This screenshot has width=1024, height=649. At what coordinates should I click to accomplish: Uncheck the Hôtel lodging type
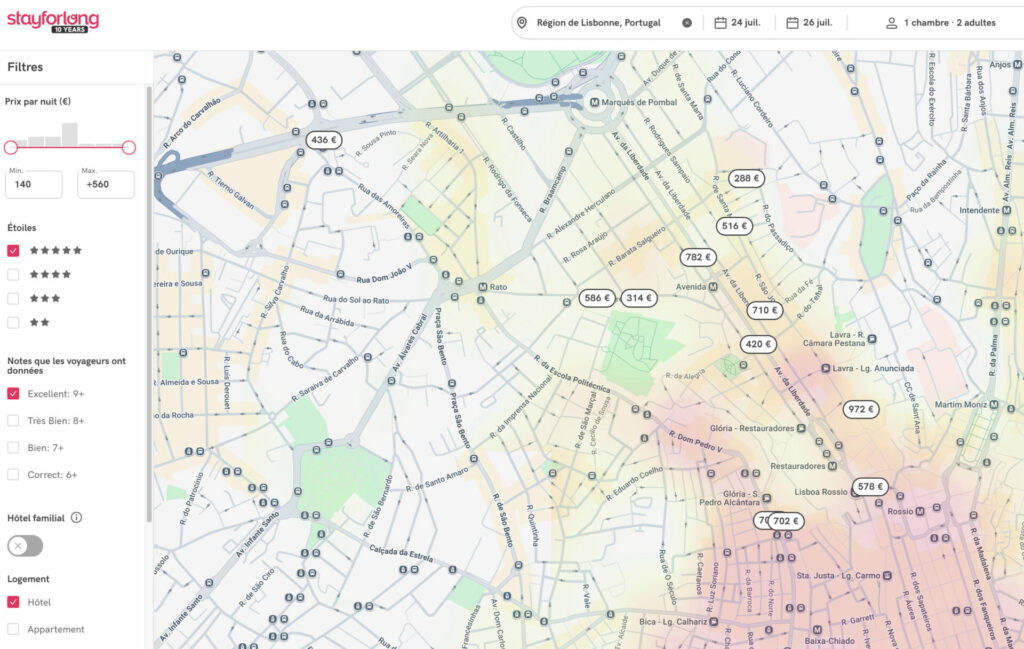click(13, 602)
